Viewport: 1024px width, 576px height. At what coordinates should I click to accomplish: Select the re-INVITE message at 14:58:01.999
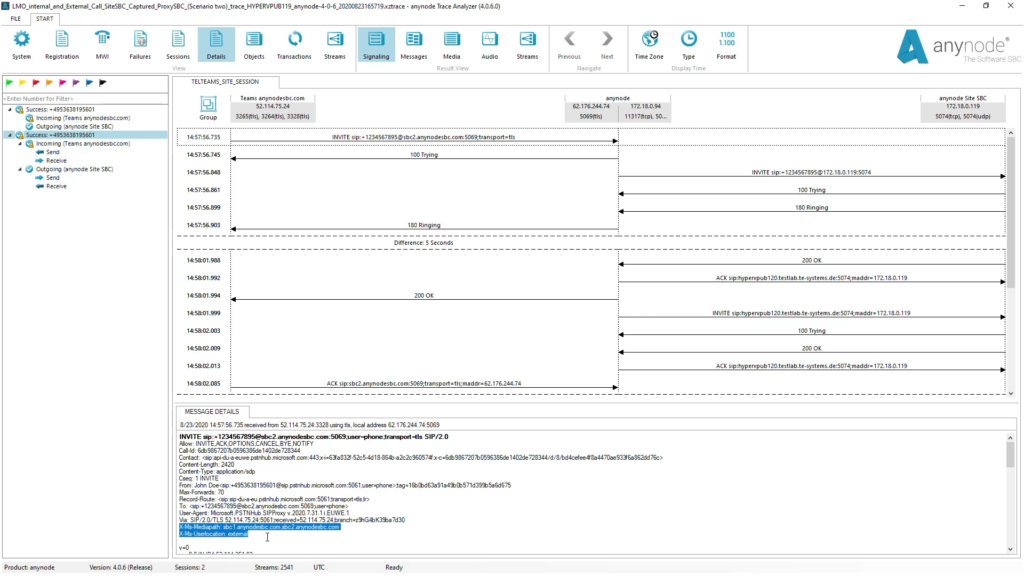click(811, 313)
